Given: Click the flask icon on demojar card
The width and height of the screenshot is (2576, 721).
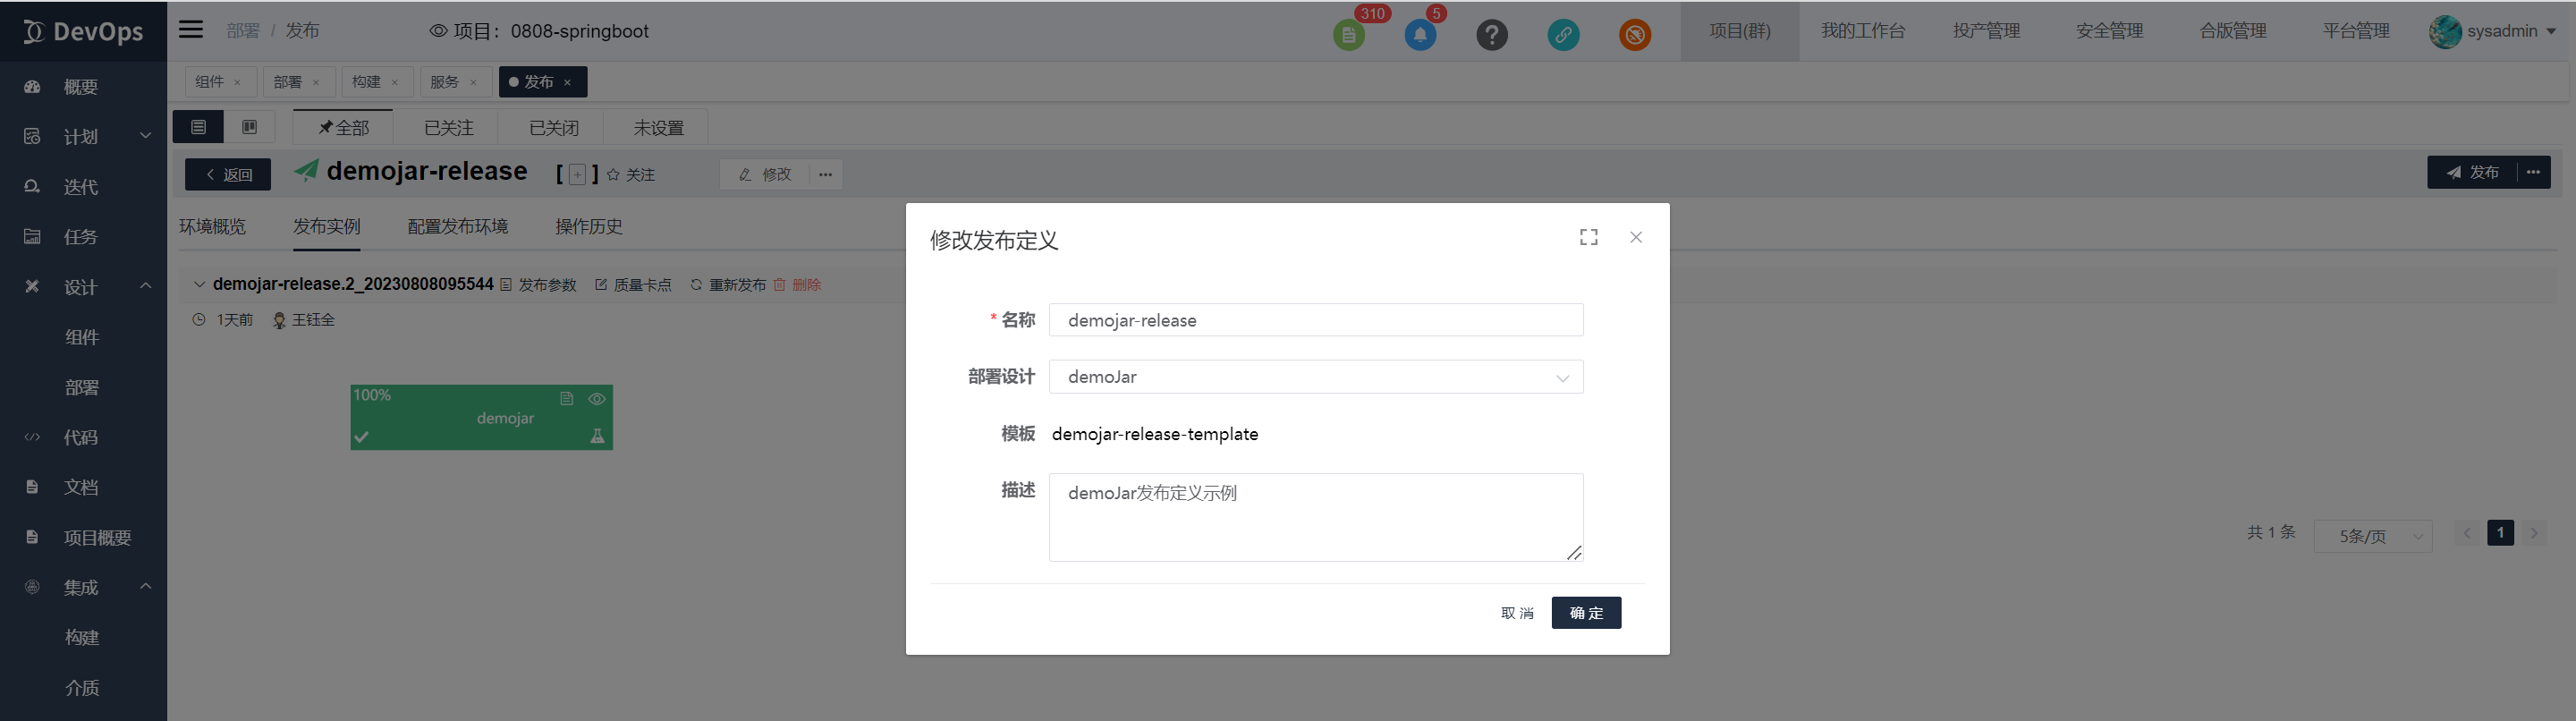Looking at the screenshot, I should 597,436.
